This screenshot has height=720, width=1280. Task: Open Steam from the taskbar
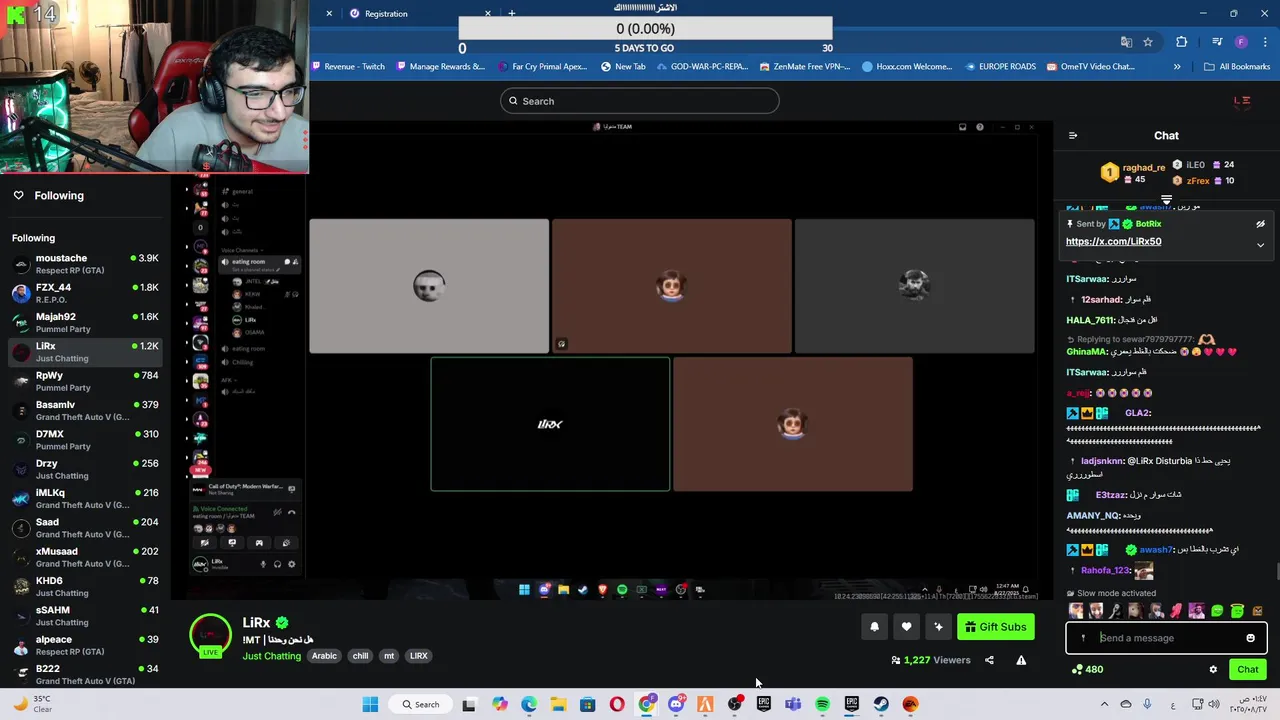tap(881, 704)
